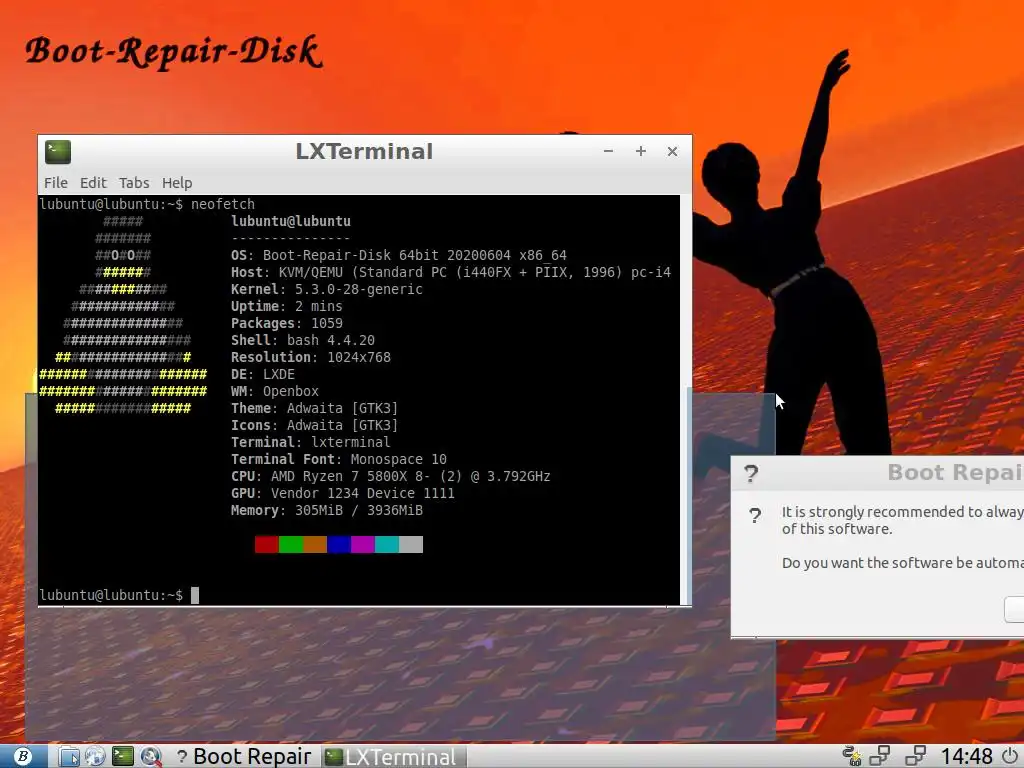
Task: Click the blue color block in neofetch palette
Action: click(x=339, y=545)
